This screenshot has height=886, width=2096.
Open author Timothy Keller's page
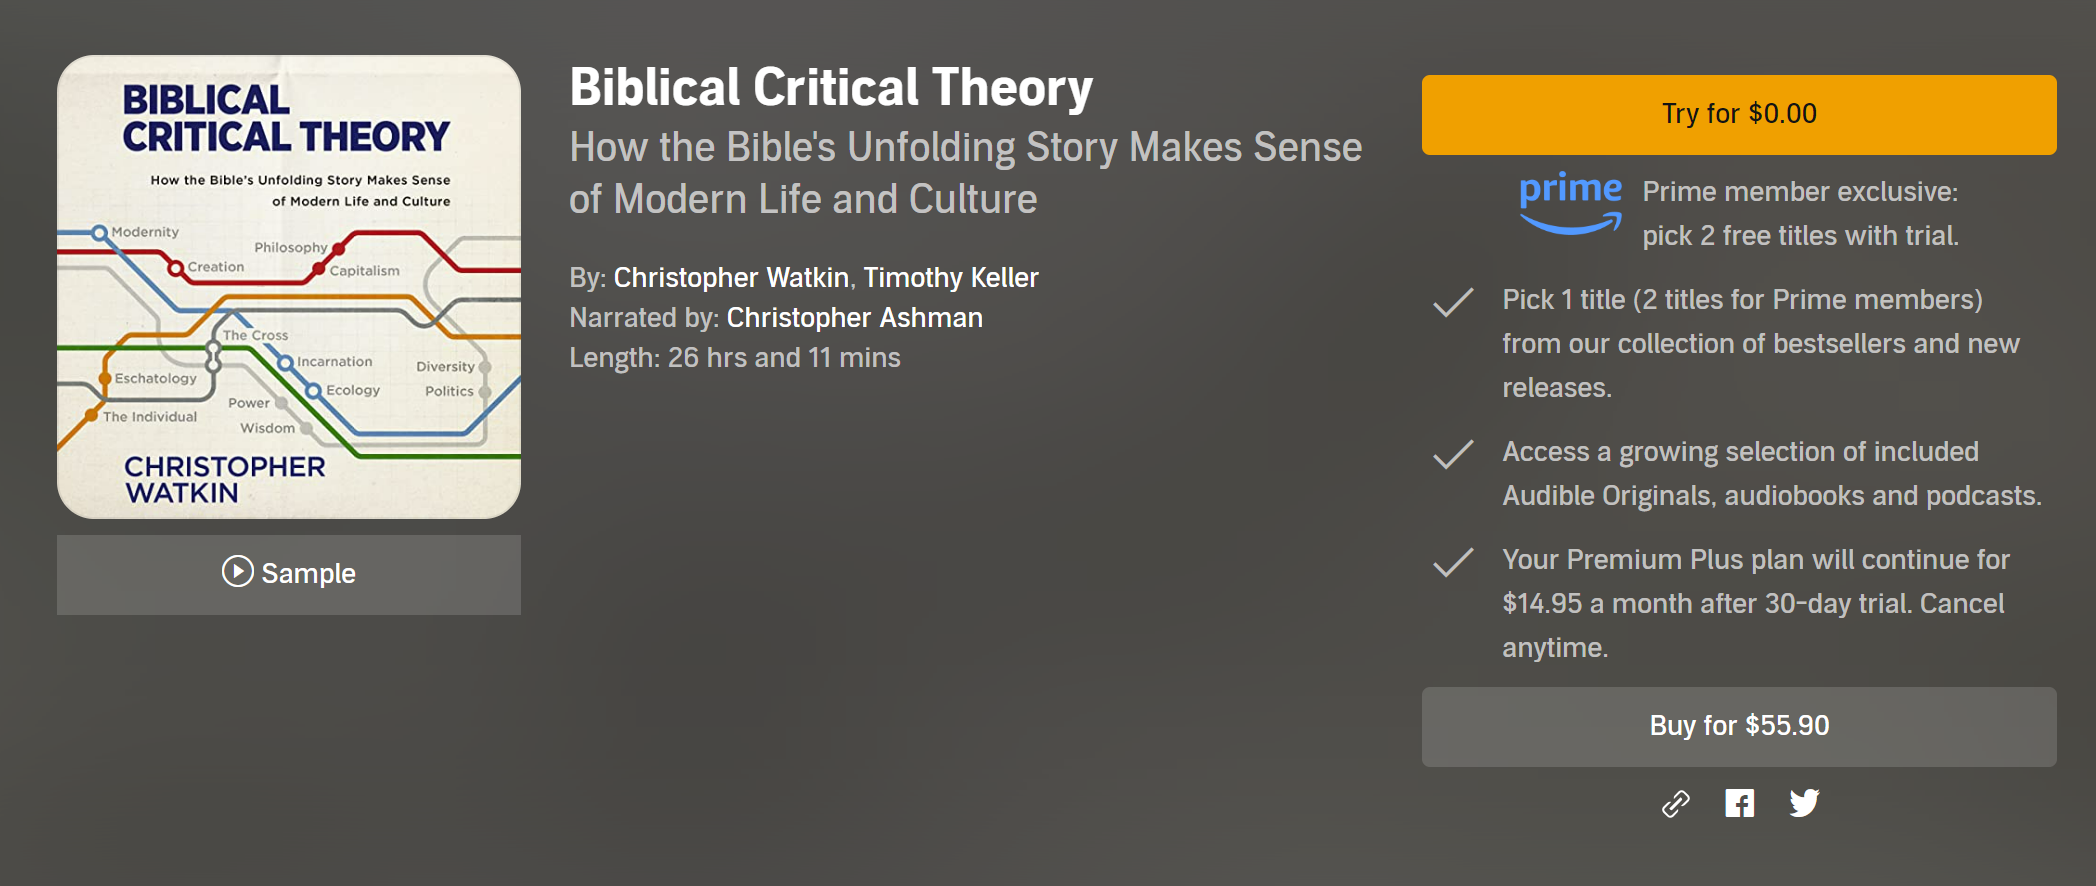(951, 278)
